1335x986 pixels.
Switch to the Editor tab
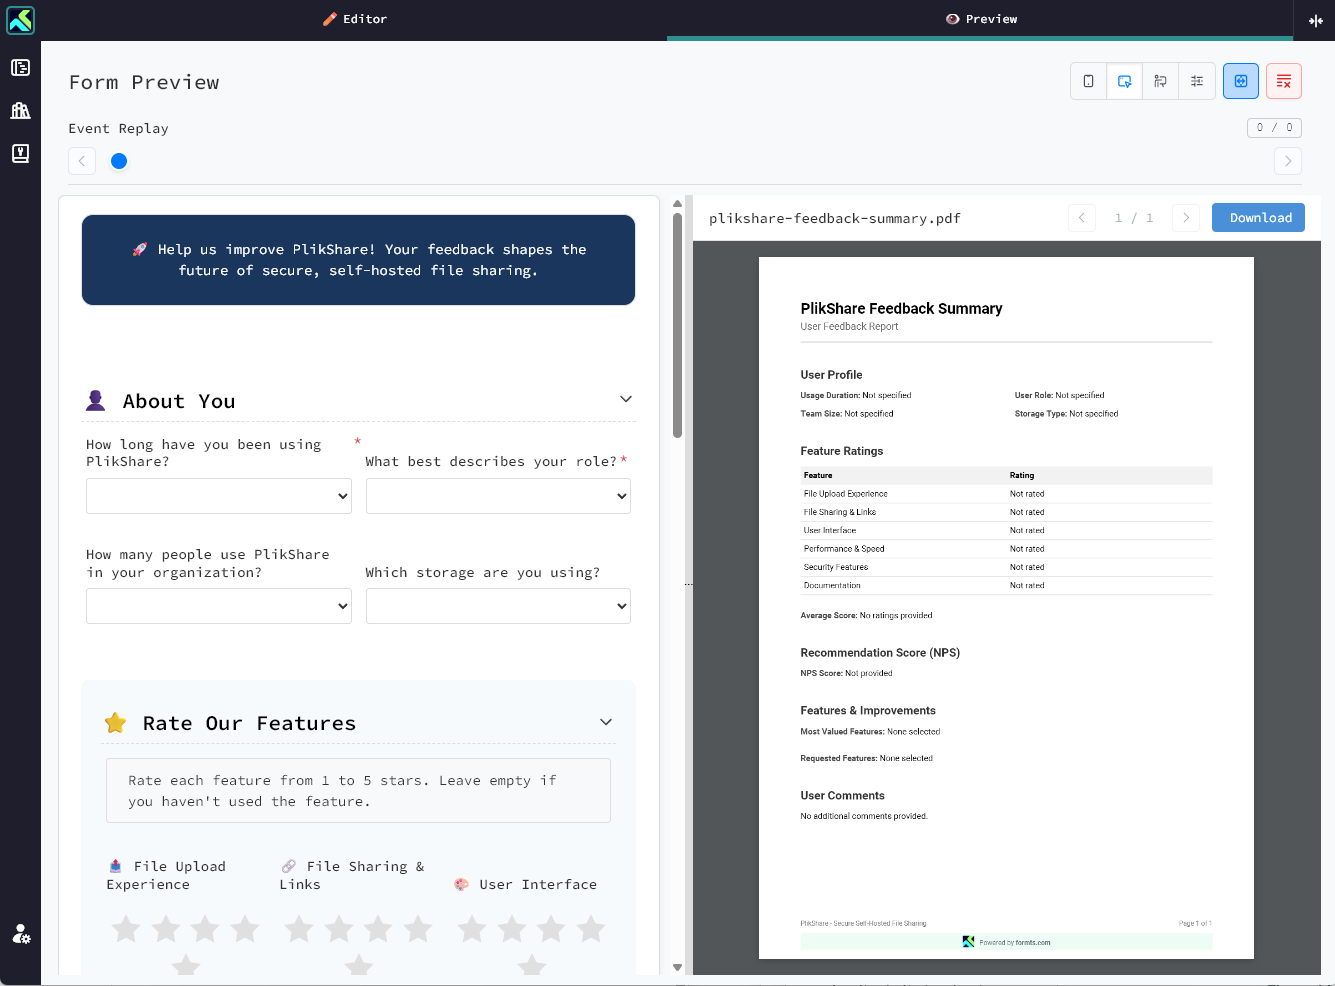click(355, 19)
